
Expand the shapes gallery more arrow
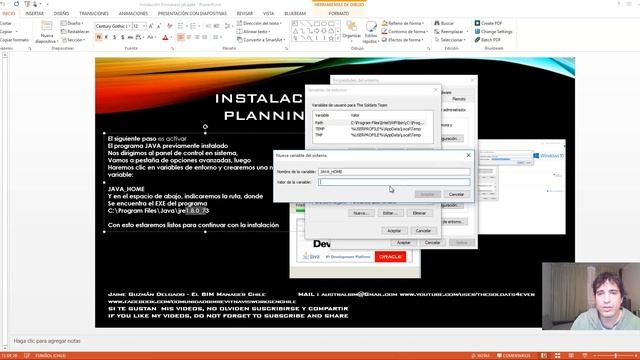(x=338, y=39)
